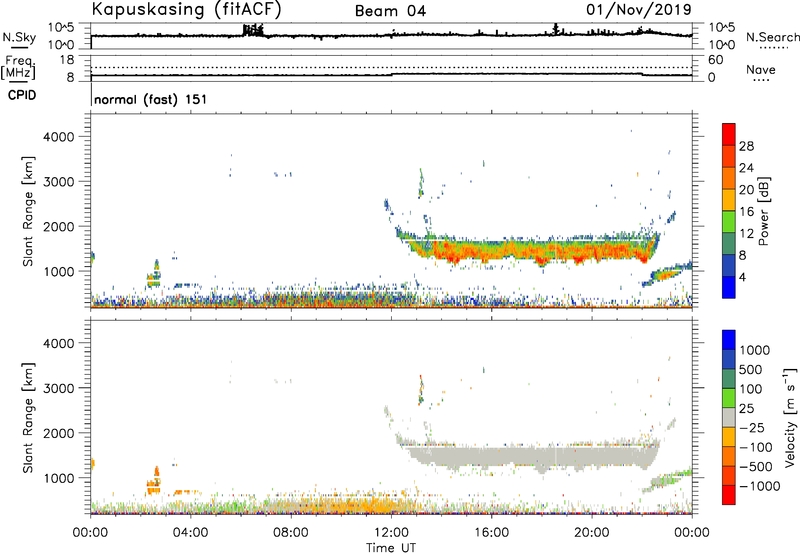
Task: Click the 'CPID' label
Action: coord(22,95)
